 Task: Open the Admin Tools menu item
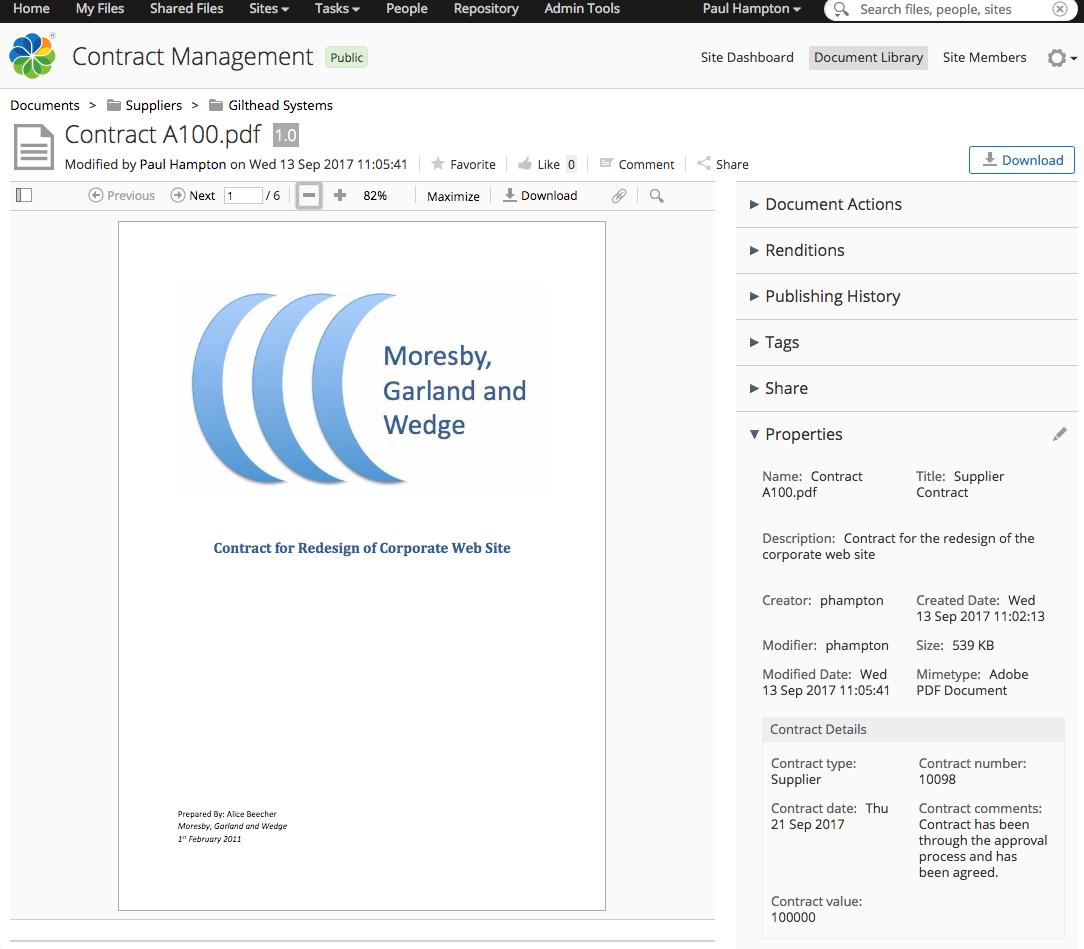(x=582, y=9)
